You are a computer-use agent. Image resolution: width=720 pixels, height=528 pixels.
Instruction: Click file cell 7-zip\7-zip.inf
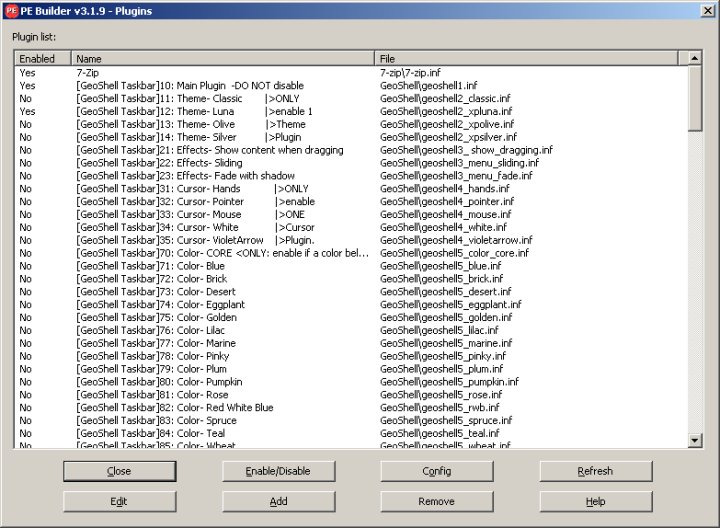pos(410,73)
